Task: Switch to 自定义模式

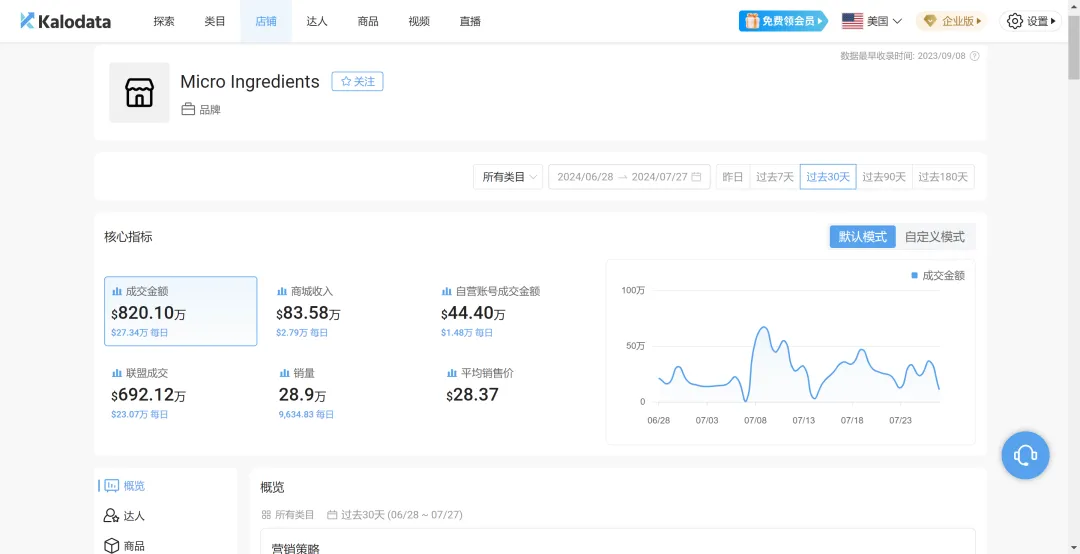Action: [x=935, y=236]
